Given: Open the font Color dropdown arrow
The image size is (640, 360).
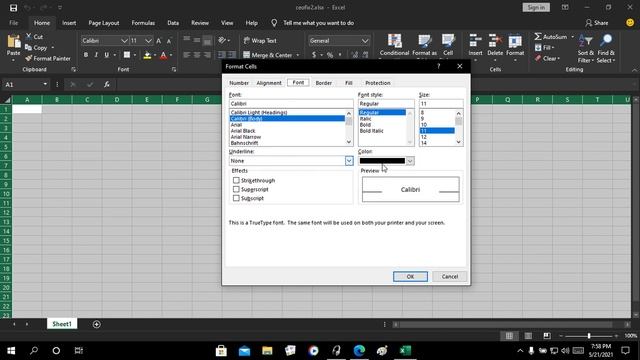Looking at the screenshot, I should 410,161.
